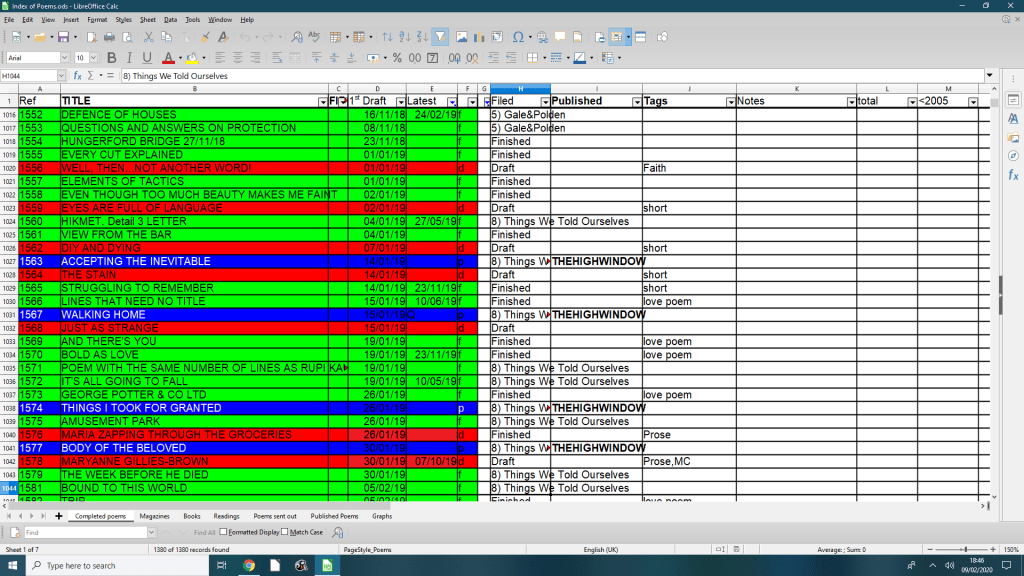Apply Bold formatting from toolbar
1024x576 pixels.
111,58
